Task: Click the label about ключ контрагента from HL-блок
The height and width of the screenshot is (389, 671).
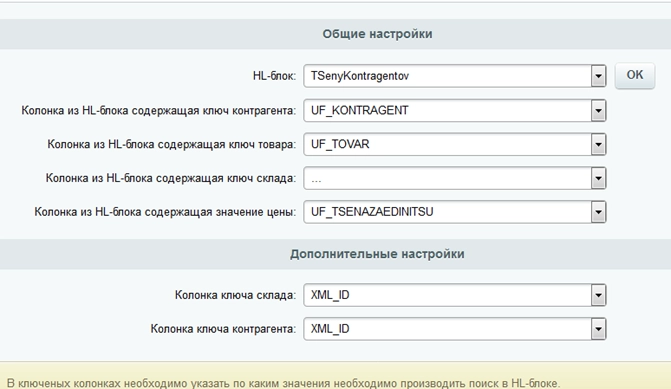Action: pyautogui.click(x=159, y=110)
